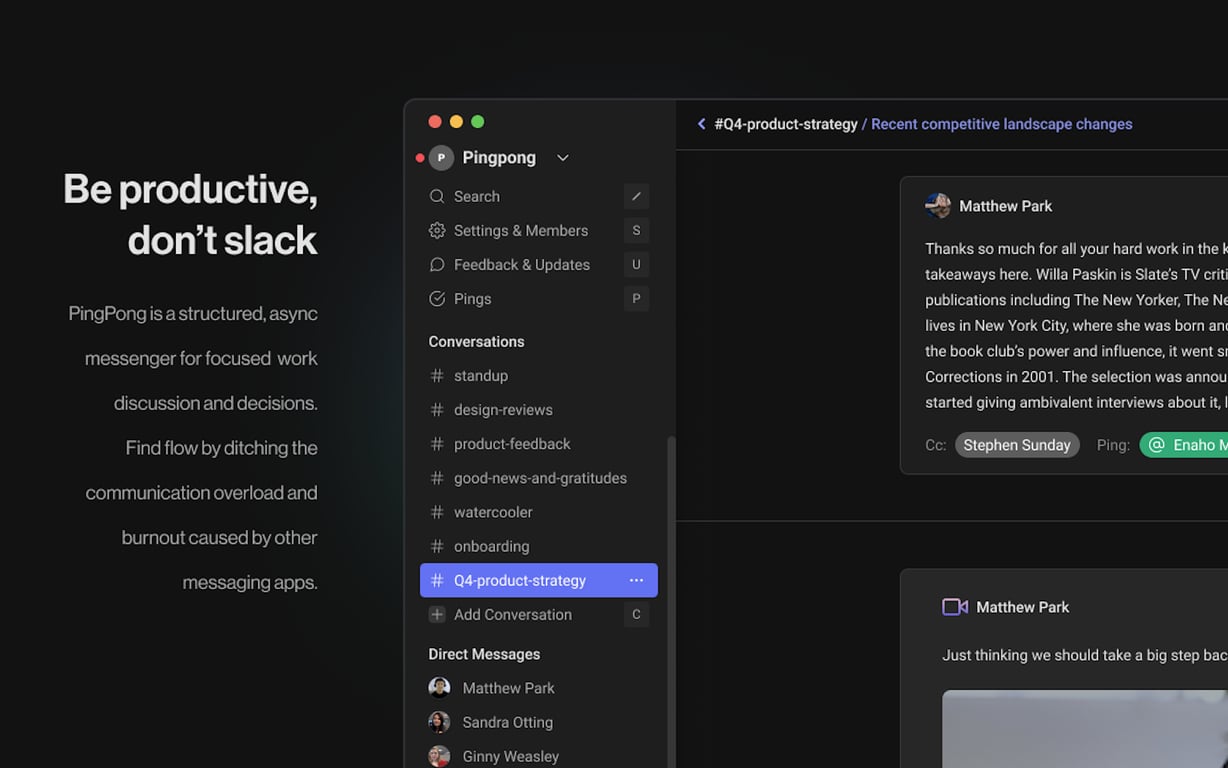
Task: Open the watercooler conversation
Action: pyautogui.click(x=538, y=512)
